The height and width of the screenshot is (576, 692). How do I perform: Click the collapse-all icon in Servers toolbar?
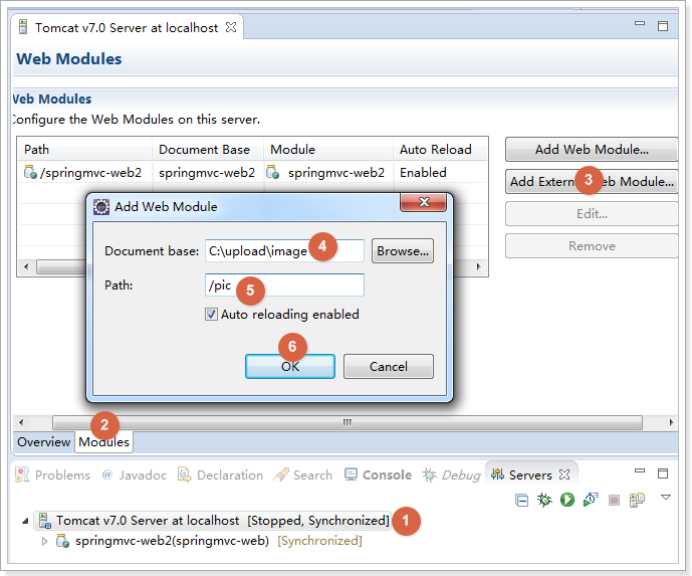click(521, 501)
